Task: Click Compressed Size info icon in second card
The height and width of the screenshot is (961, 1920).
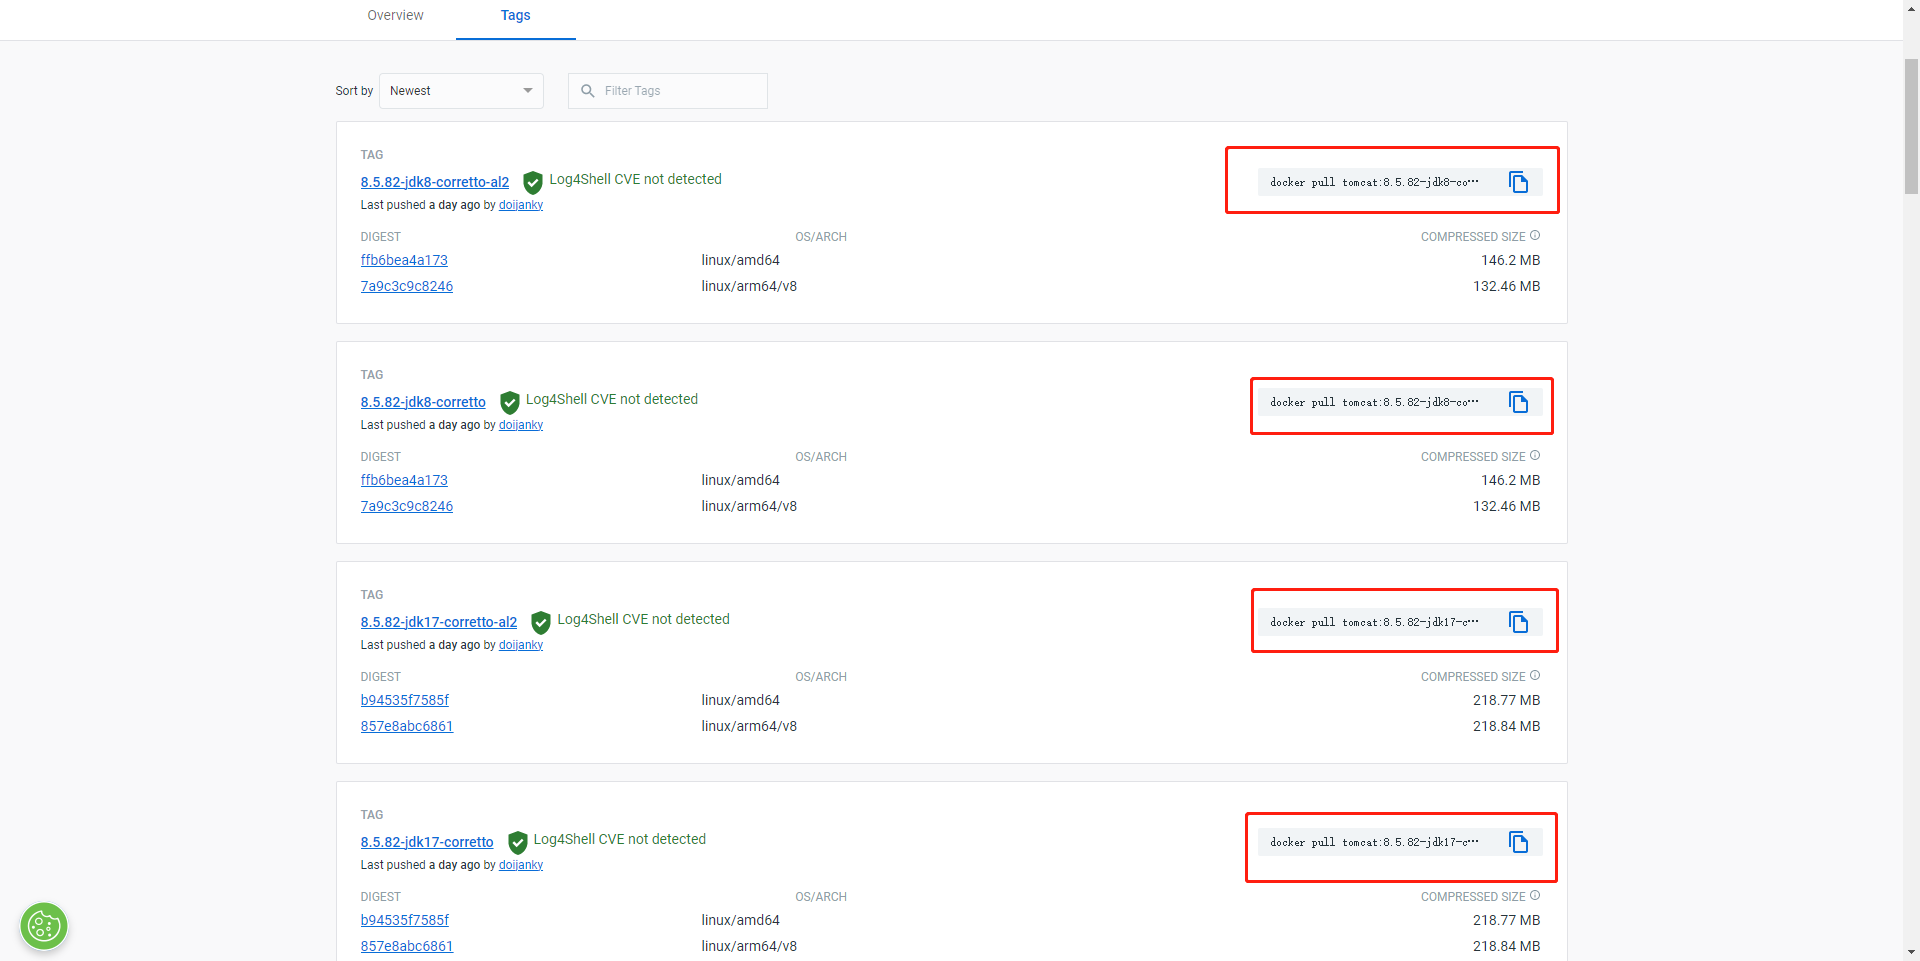Action: (1535, 456)
